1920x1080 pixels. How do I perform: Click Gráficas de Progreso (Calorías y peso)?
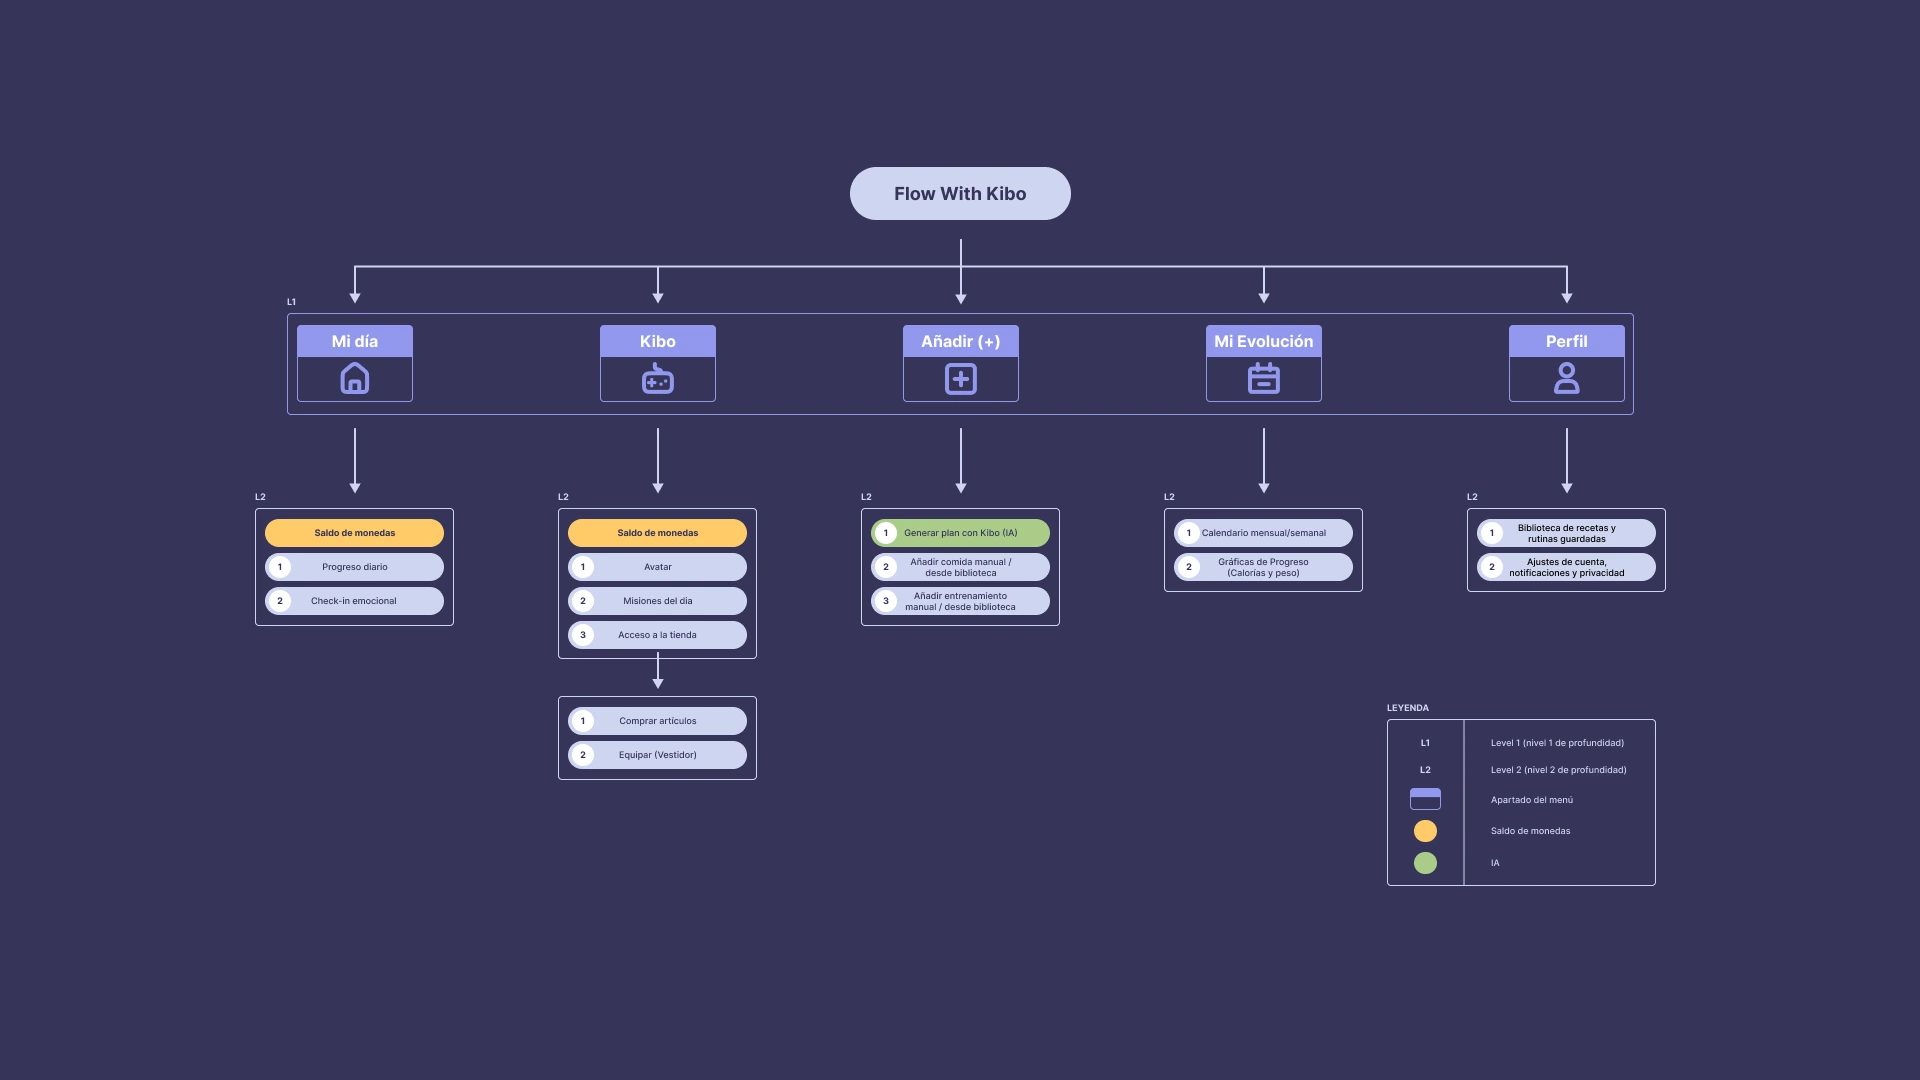point(1264,567)
